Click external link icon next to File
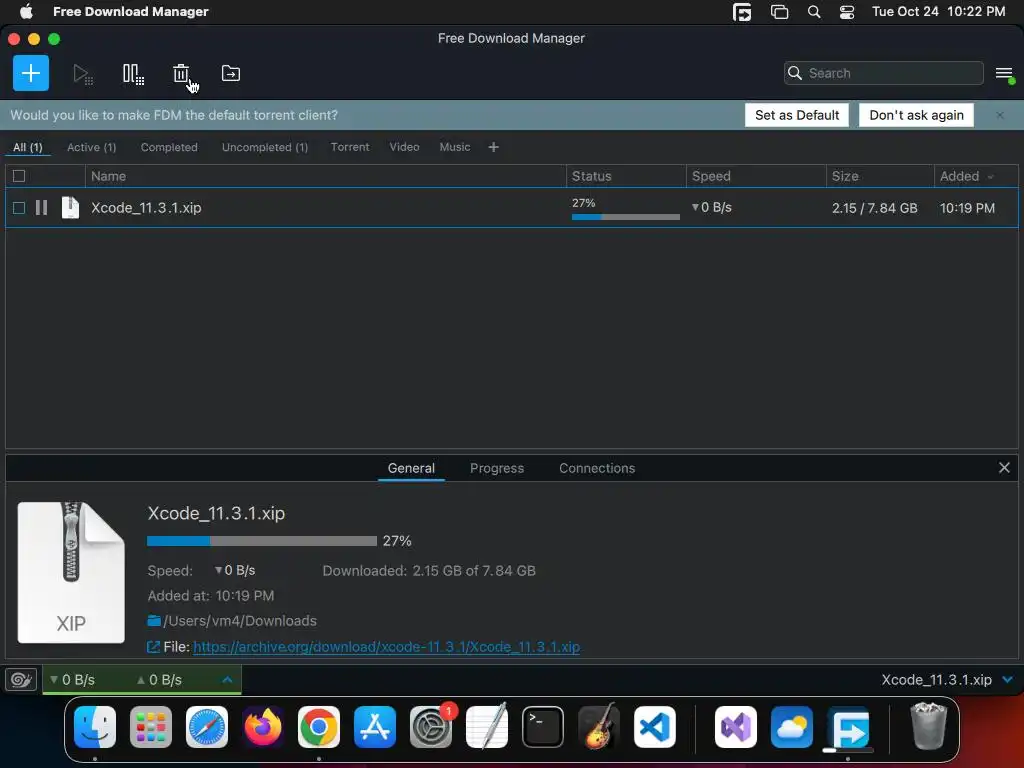This screenshot has width=1024, height=768. (153, 647)
